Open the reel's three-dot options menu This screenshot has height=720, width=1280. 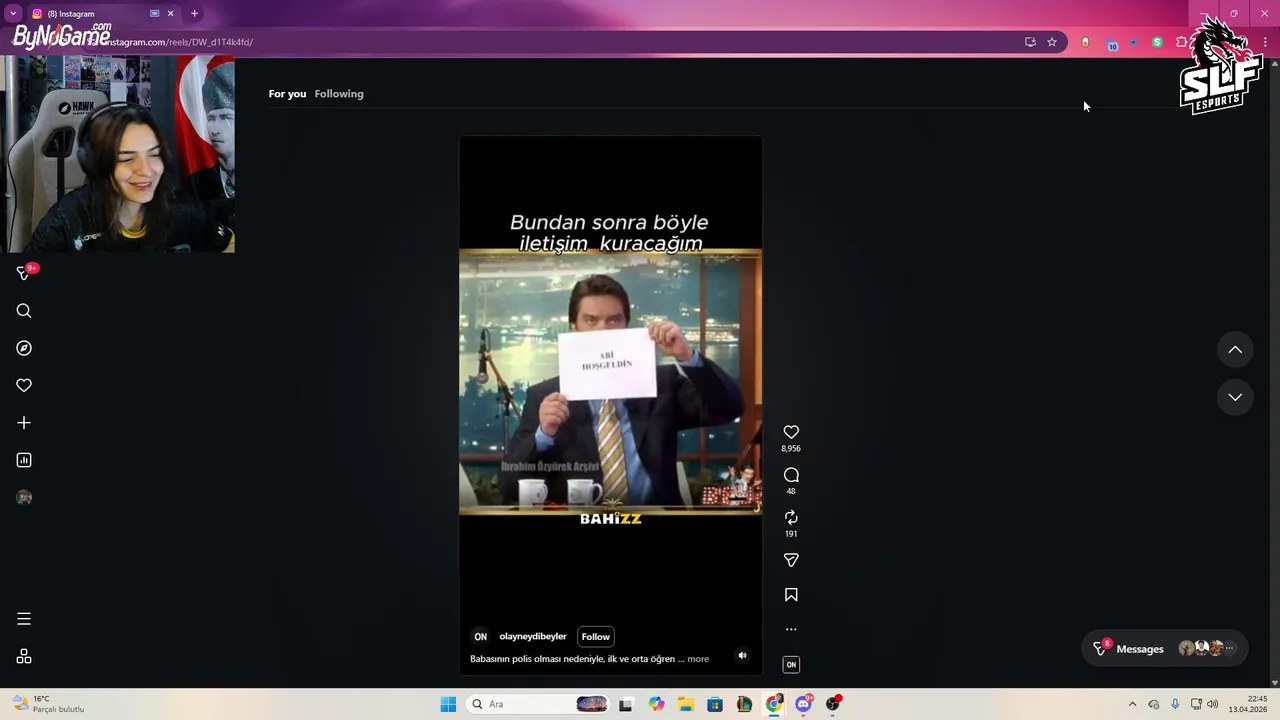click(x=791, y=629)
